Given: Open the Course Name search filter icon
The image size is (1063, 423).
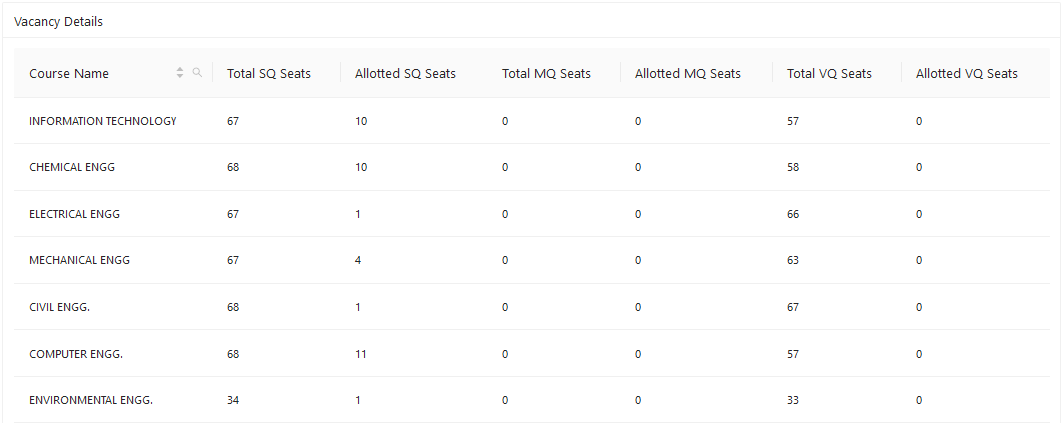Looking at the screenshot, I should point(197,73).
